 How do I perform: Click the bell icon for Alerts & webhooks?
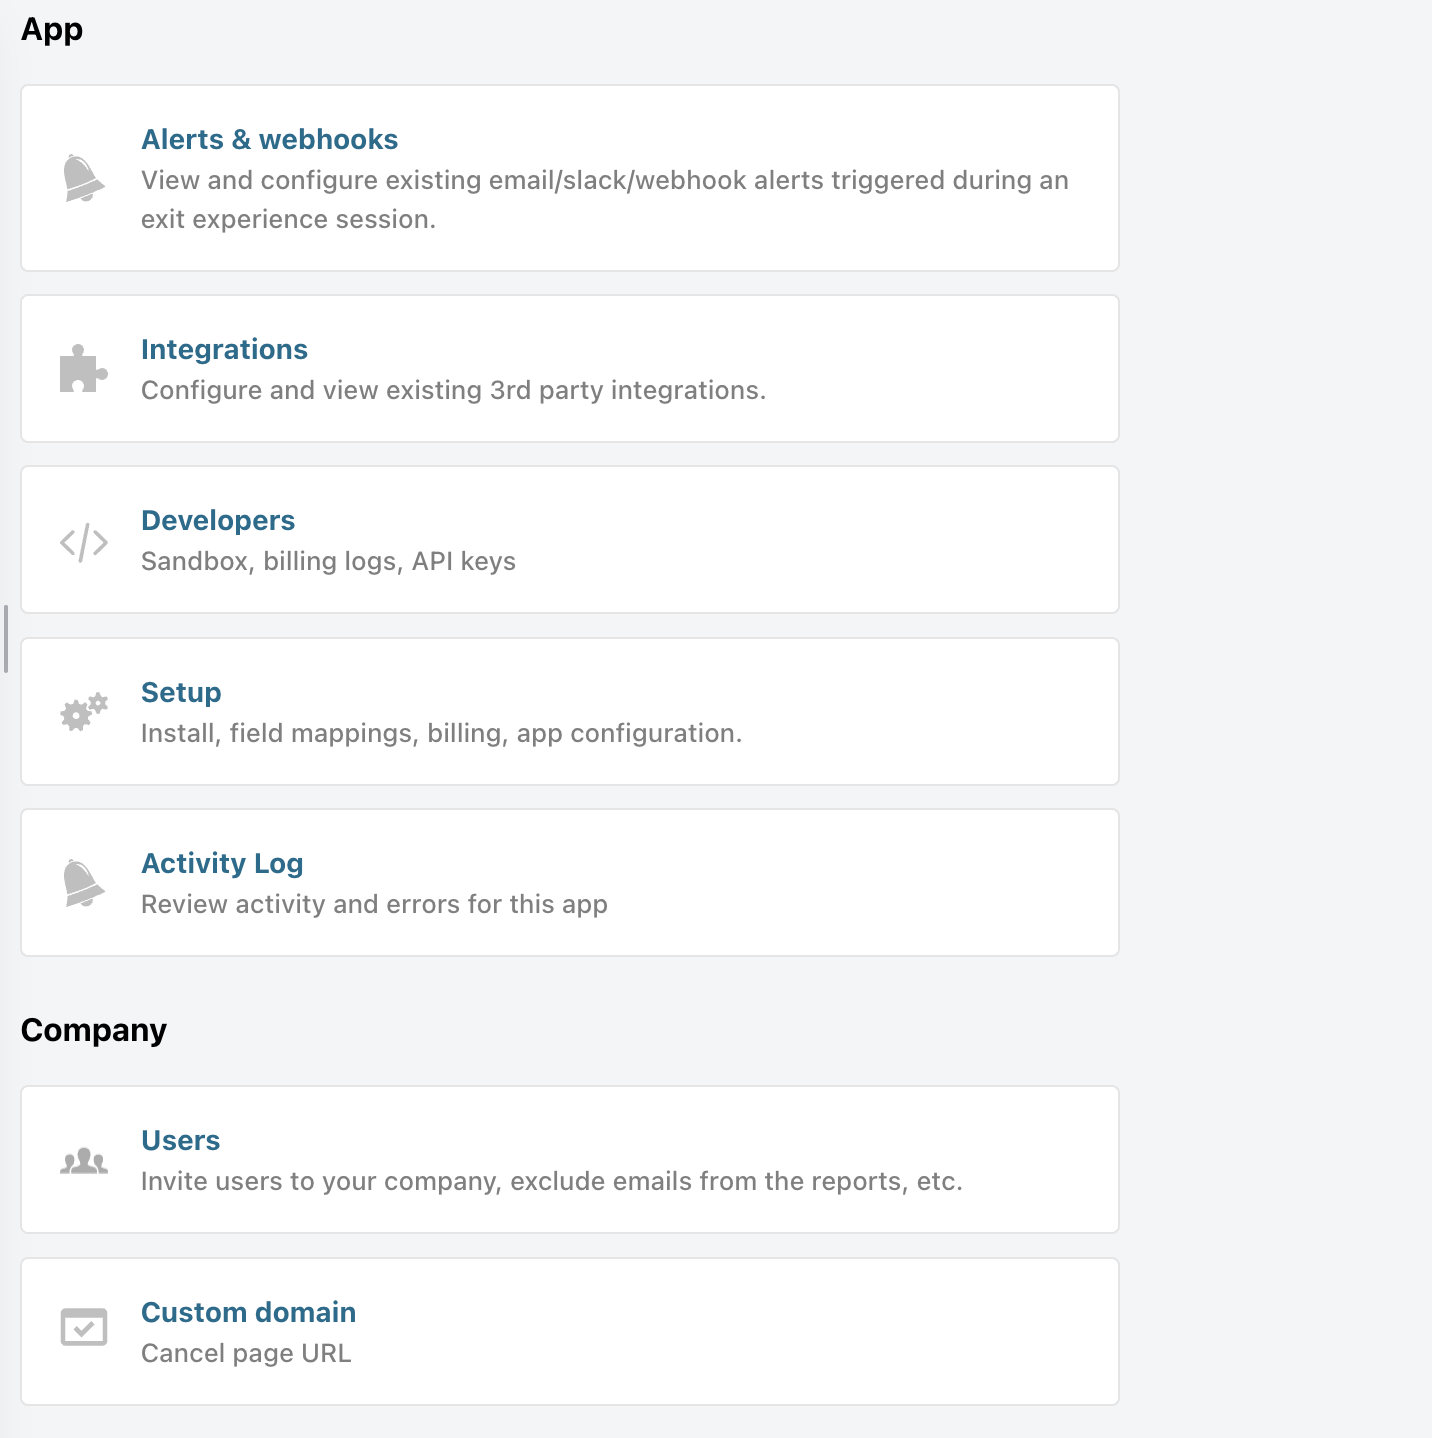(x=84, y=179)
